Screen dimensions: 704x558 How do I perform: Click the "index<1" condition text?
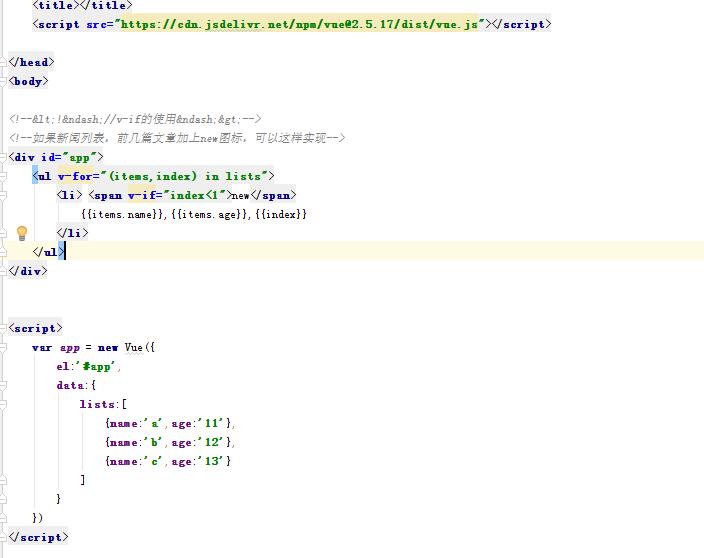[194, 195]
